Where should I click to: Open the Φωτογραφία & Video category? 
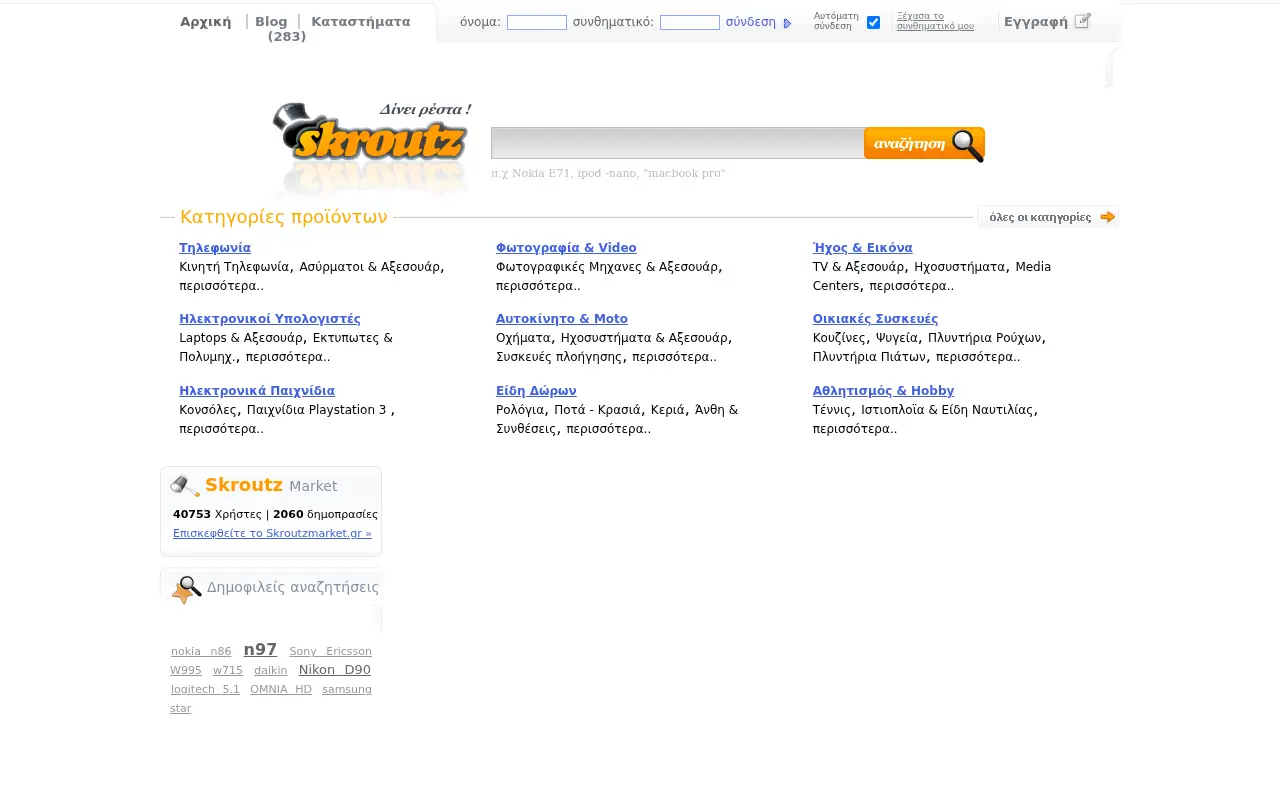click(x=566, y=248)
